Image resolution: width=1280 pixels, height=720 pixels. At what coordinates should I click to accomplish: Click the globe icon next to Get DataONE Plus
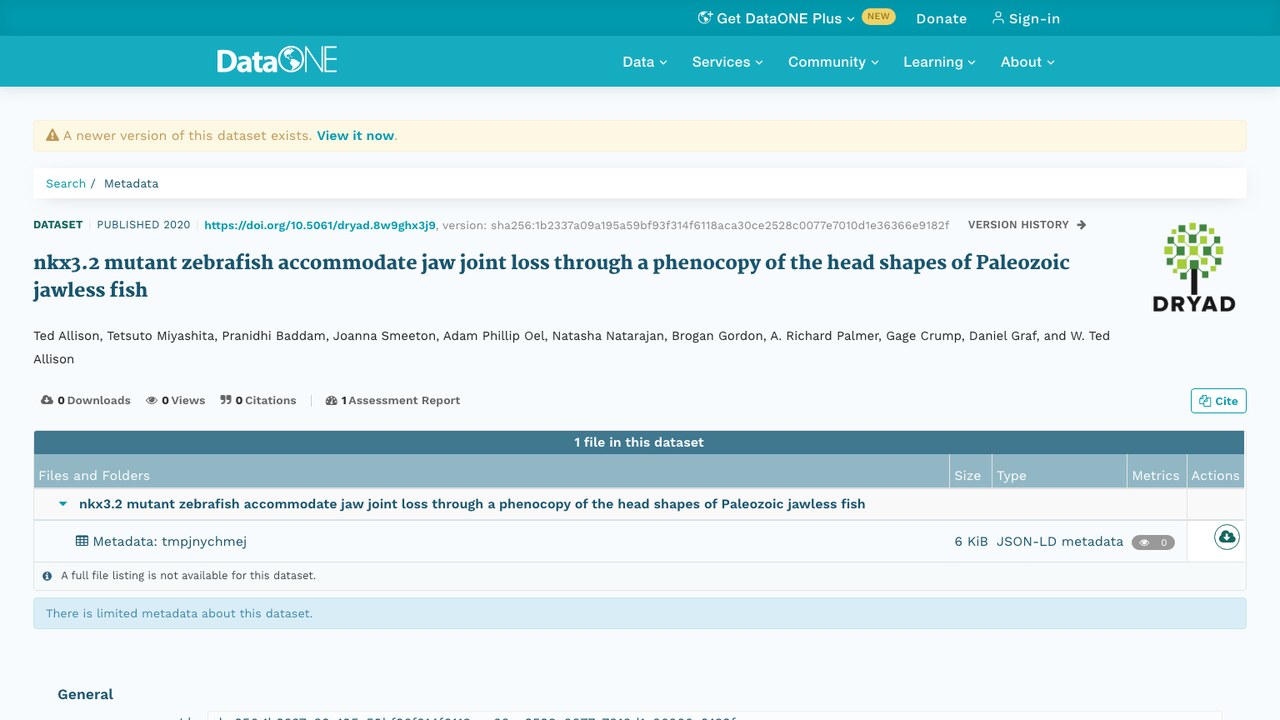[705, 18]
